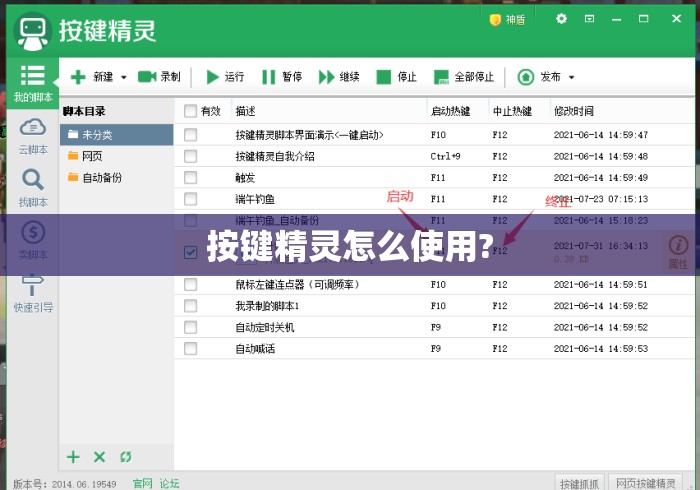Select the 未分类 folder
This screenshot has height=490, width=700.
[x=117, y=135]
